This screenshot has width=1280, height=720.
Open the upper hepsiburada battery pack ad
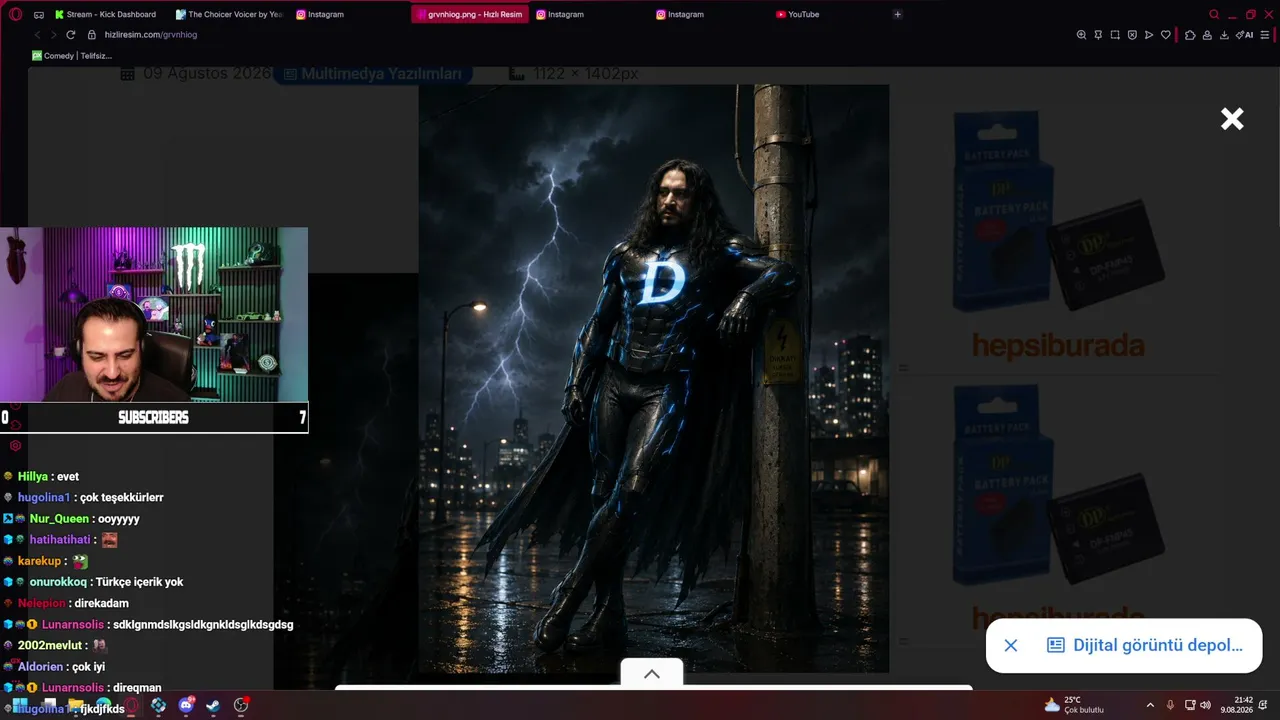coord(1058,235)
